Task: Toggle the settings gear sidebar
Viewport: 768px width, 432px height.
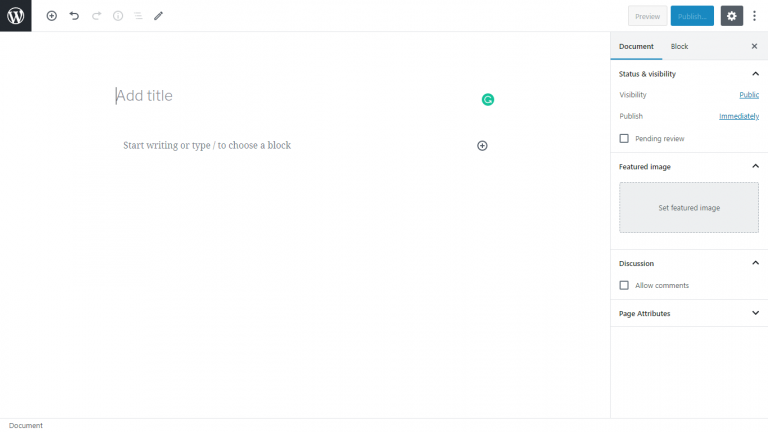Action: pos(732,16)
